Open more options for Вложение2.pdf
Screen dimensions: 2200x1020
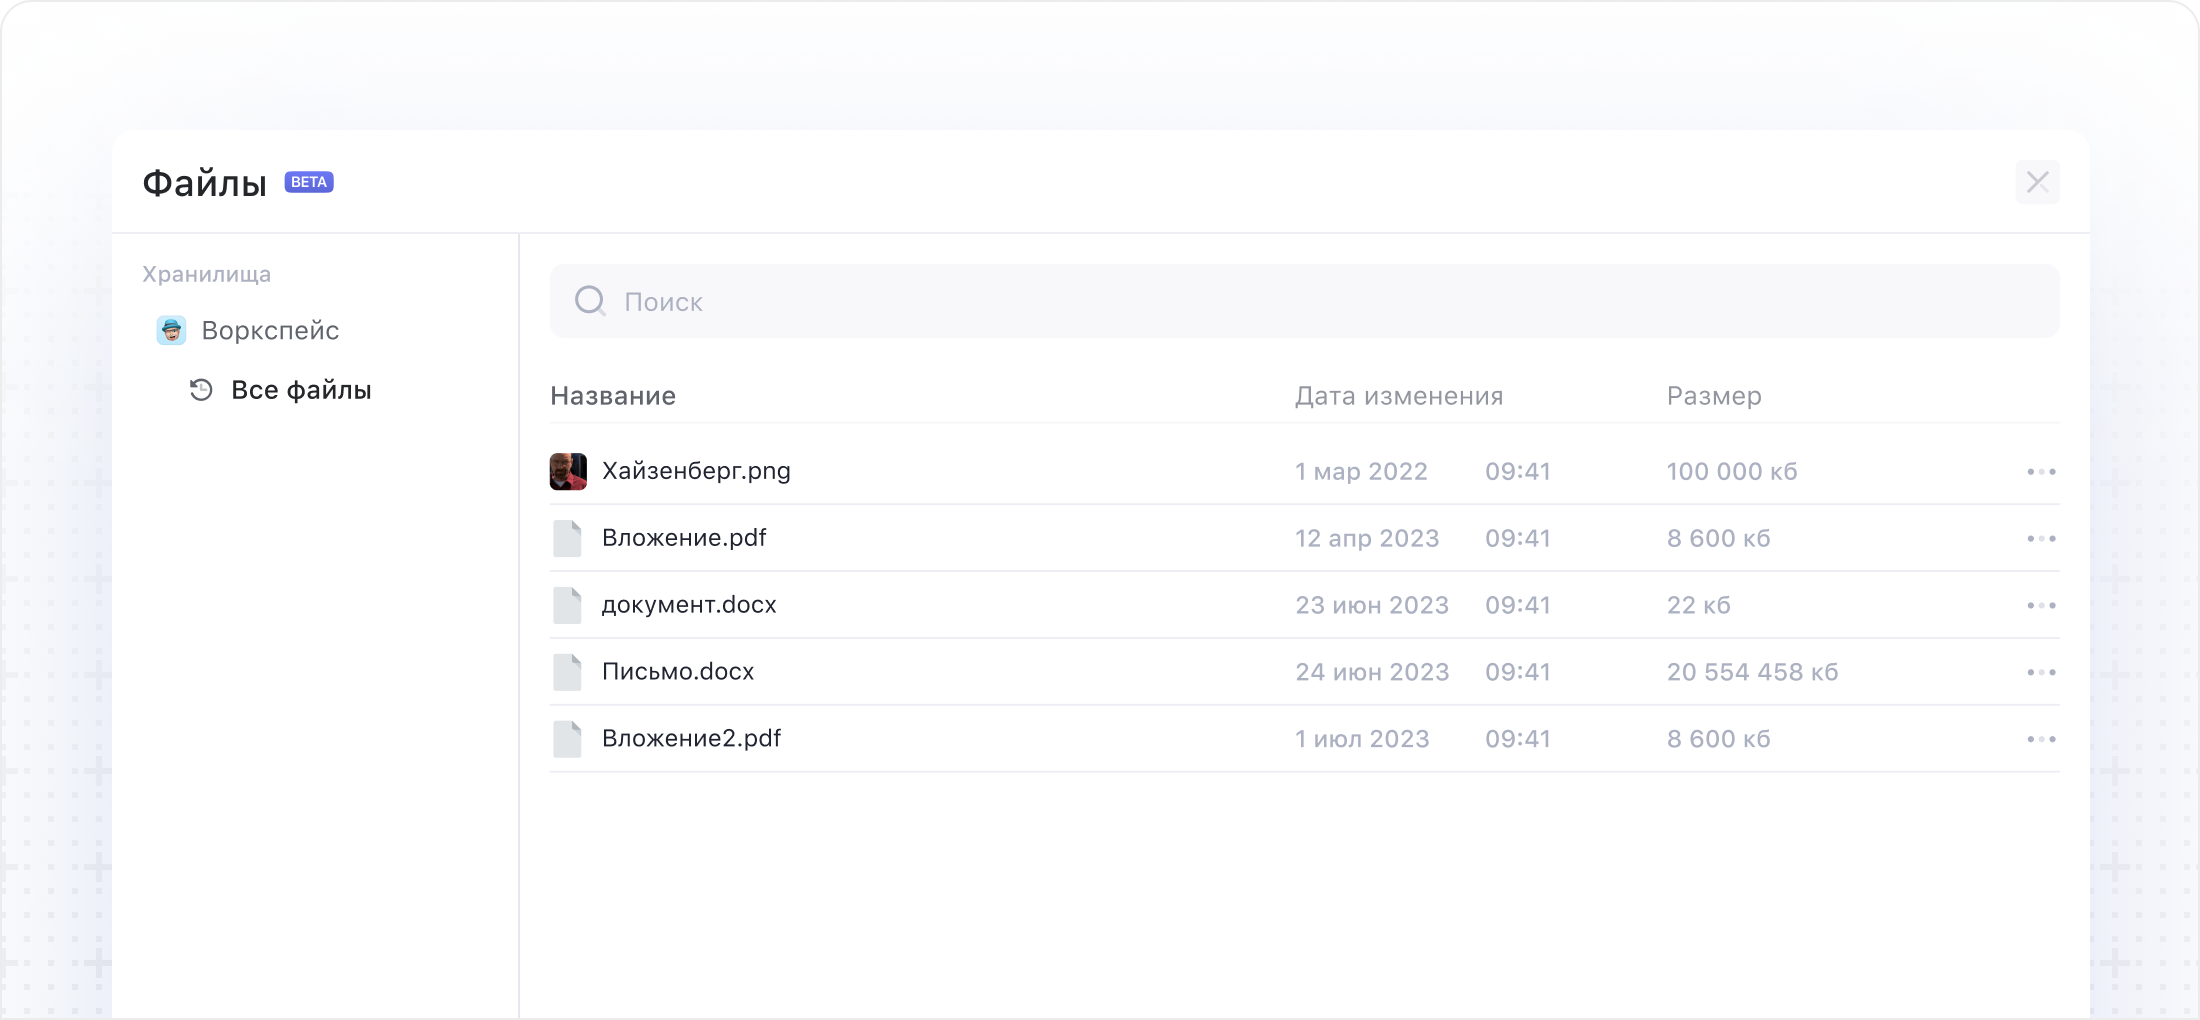click(x=2041, y=739)
